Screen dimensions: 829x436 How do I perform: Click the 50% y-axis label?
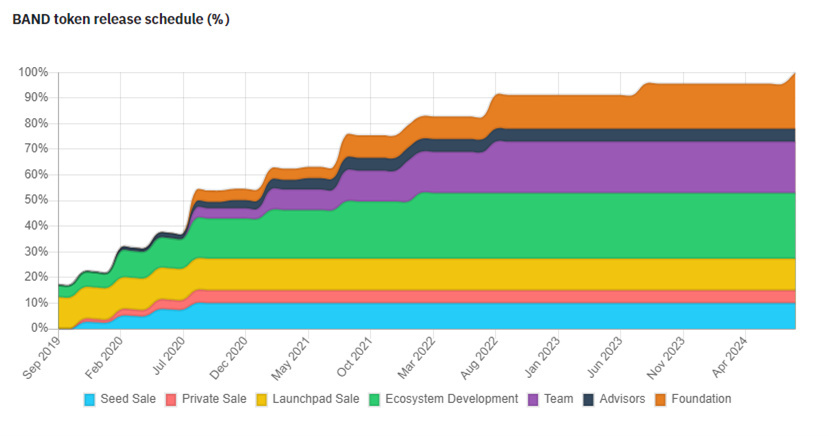[36, 200]
